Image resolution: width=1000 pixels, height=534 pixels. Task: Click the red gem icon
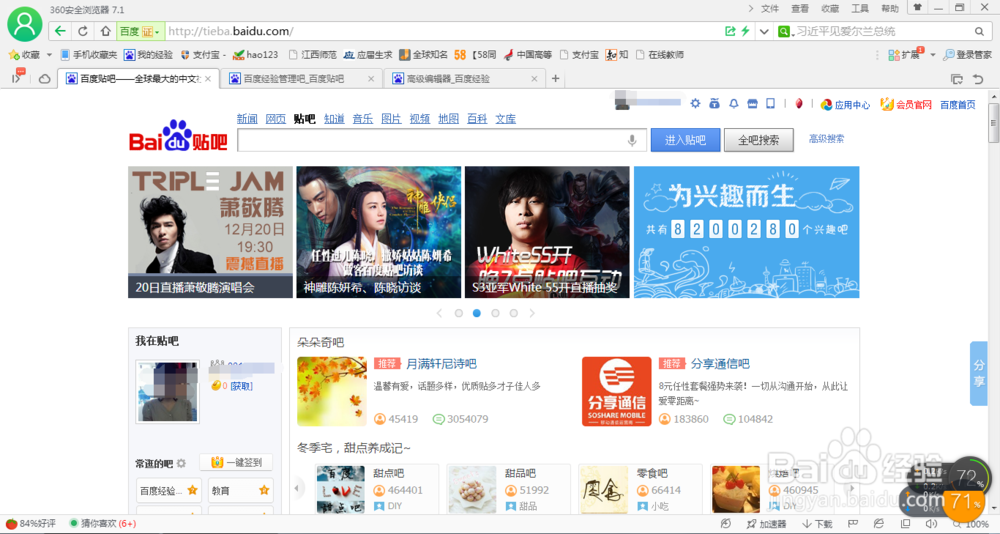(798, 103)
